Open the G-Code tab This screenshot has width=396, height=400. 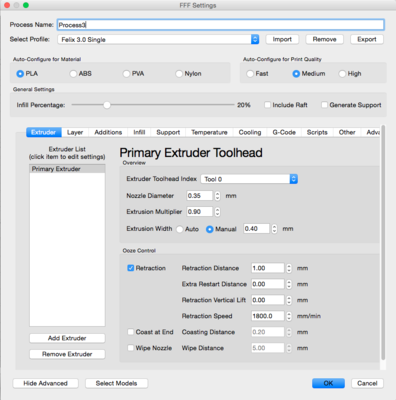click(x=284, y=132)
